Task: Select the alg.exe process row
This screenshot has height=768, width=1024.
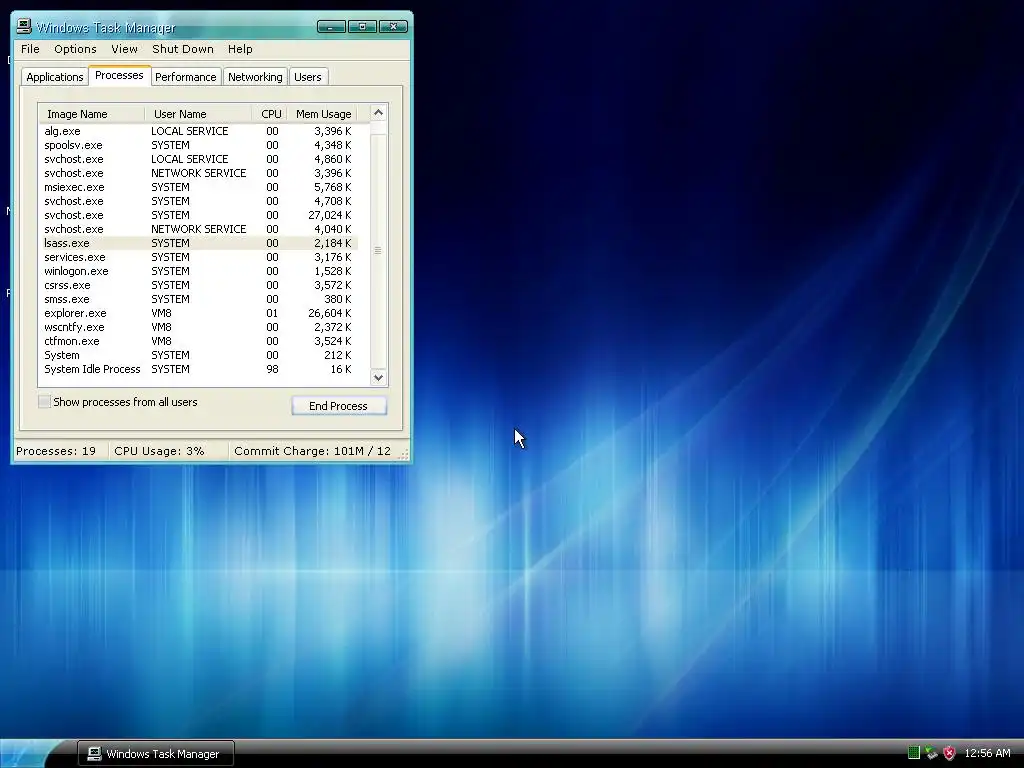Action: [199, 131]
